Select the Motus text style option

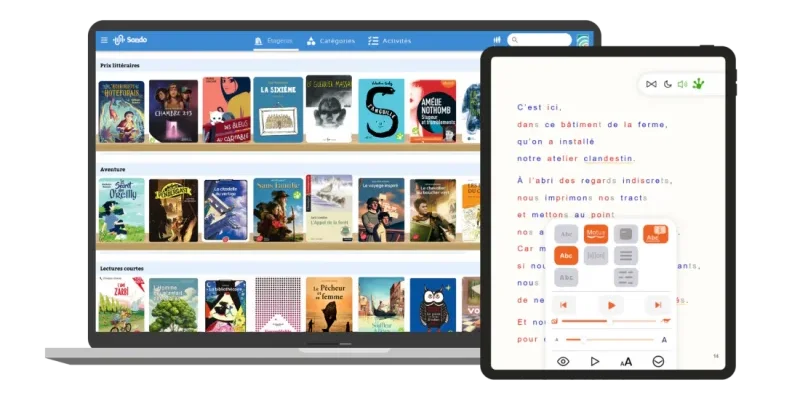tap(596, 234)
